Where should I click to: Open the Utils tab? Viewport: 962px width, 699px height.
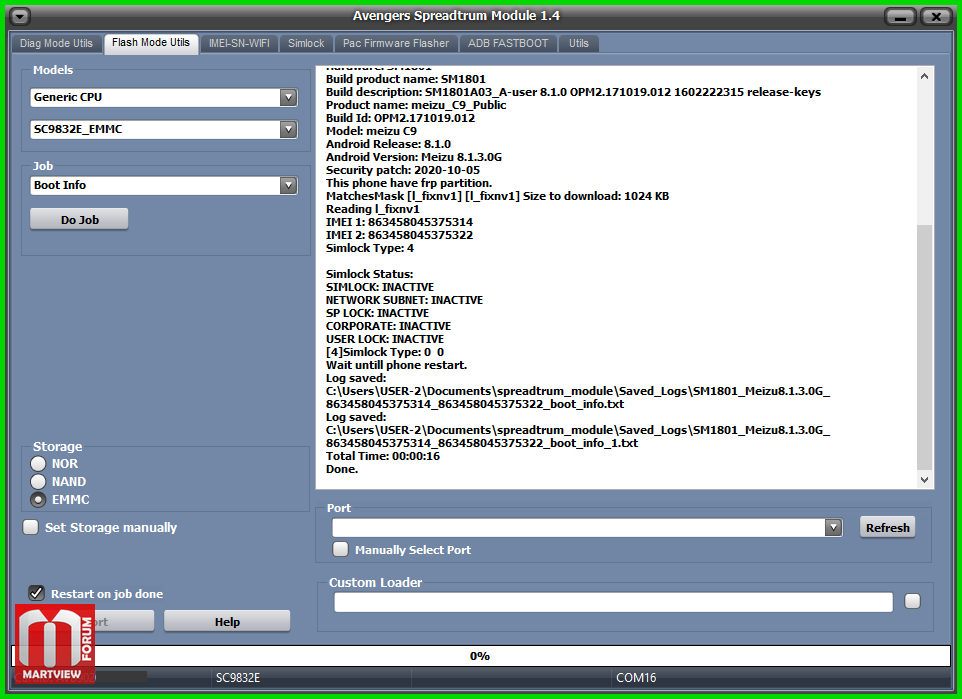click(579, 44)
